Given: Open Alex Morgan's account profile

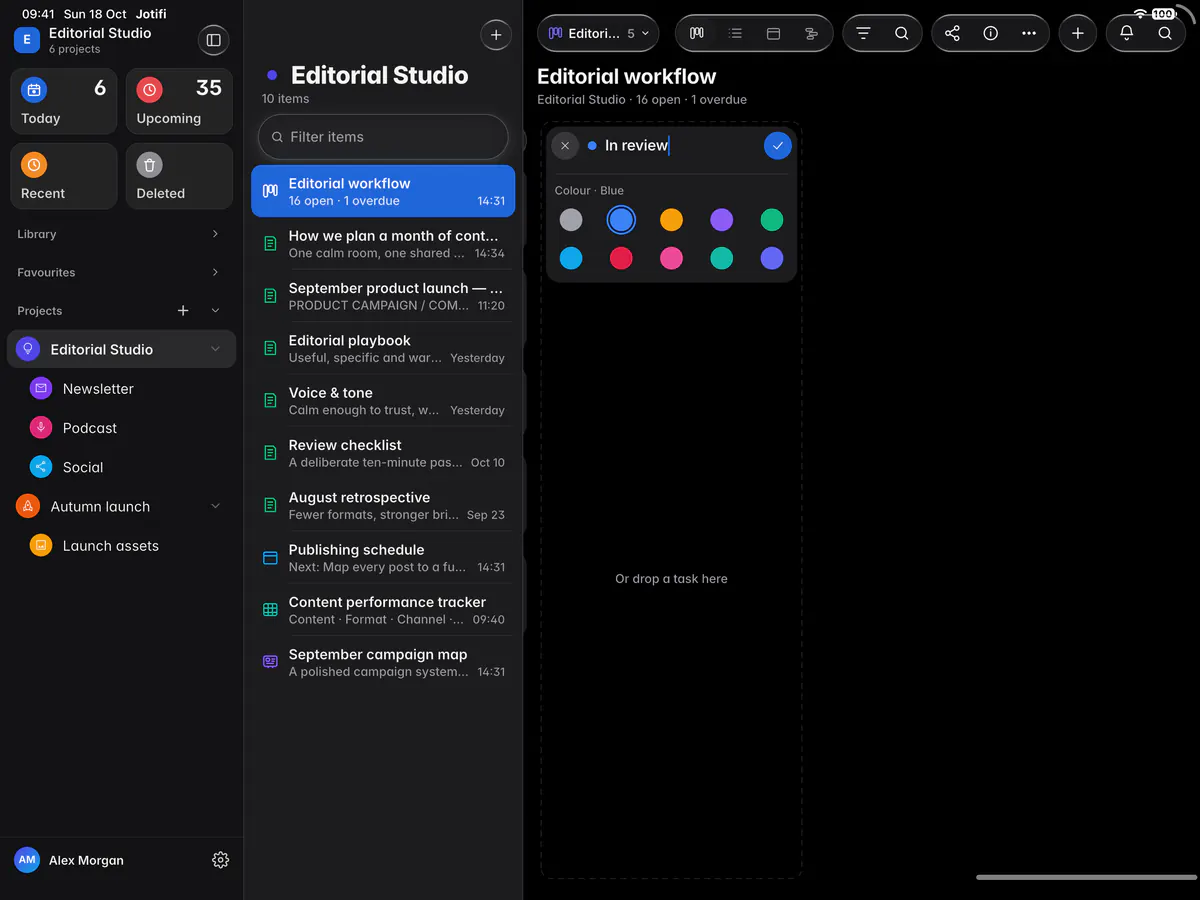Looking at the screenshot, I should click(70, 860).
